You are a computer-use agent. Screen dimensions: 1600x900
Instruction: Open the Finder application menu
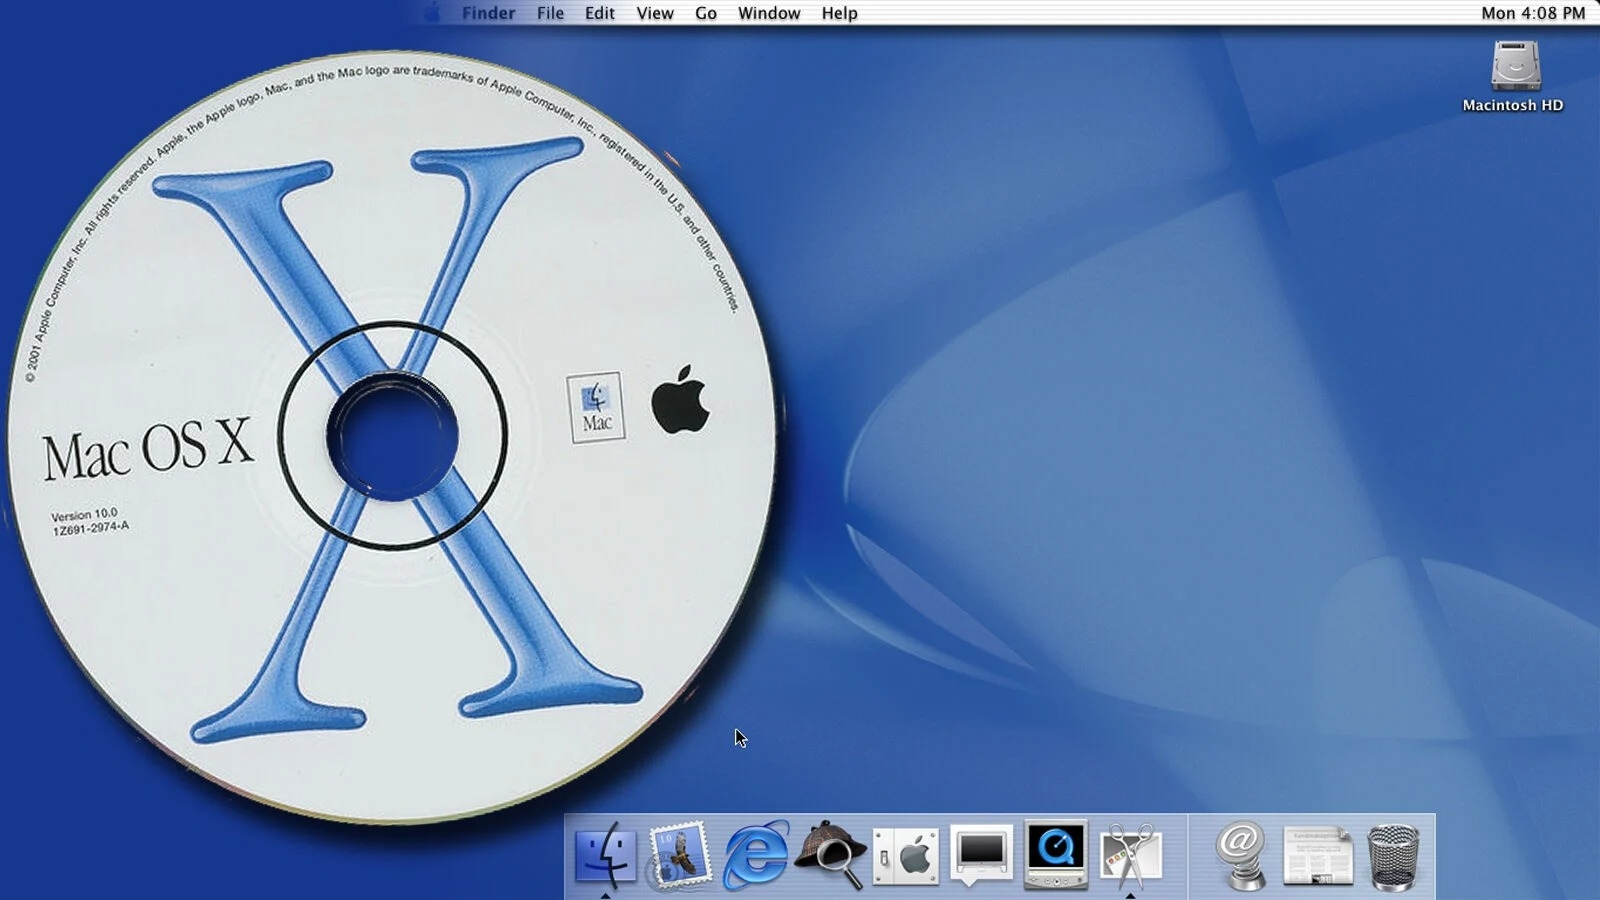point(488,13)
